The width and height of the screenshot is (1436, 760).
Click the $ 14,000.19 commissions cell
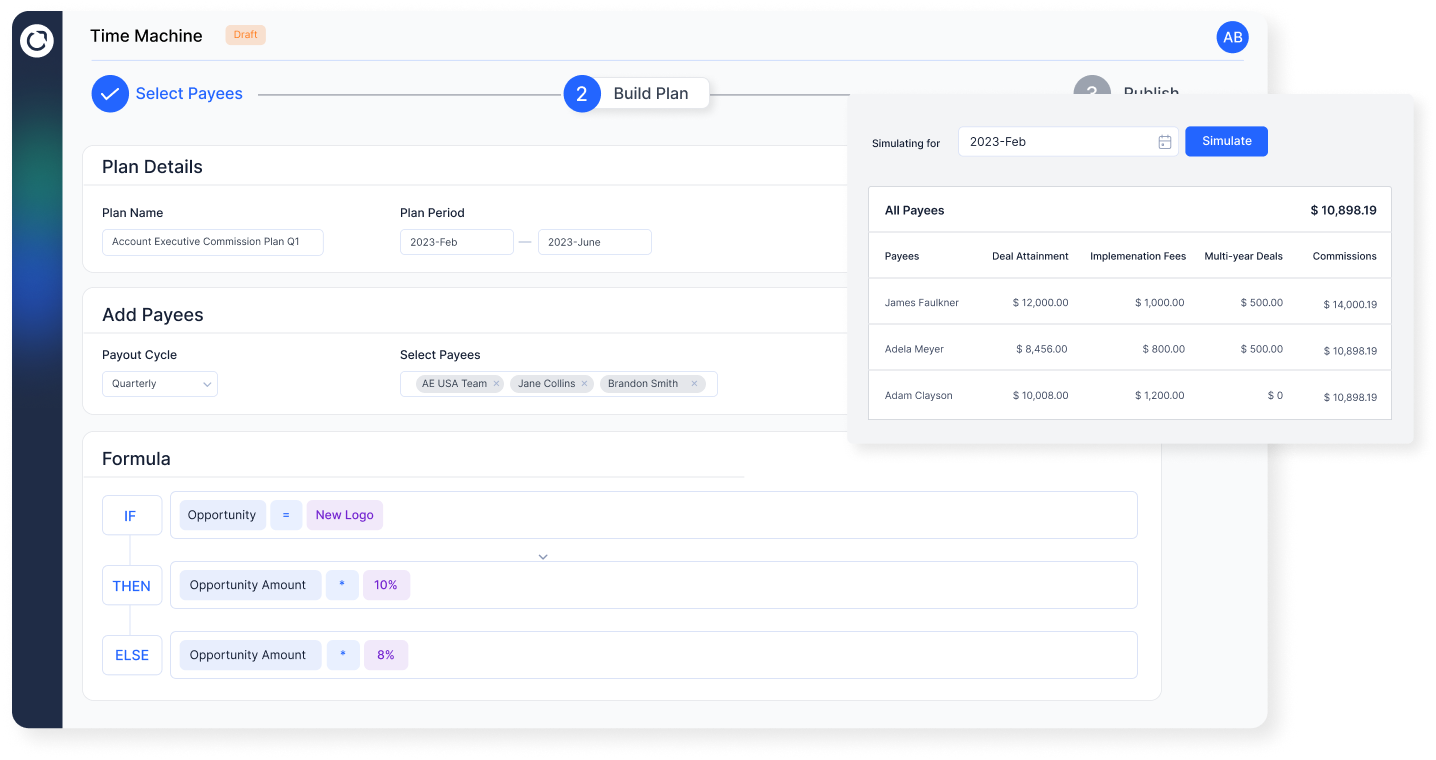[1350, 305]
